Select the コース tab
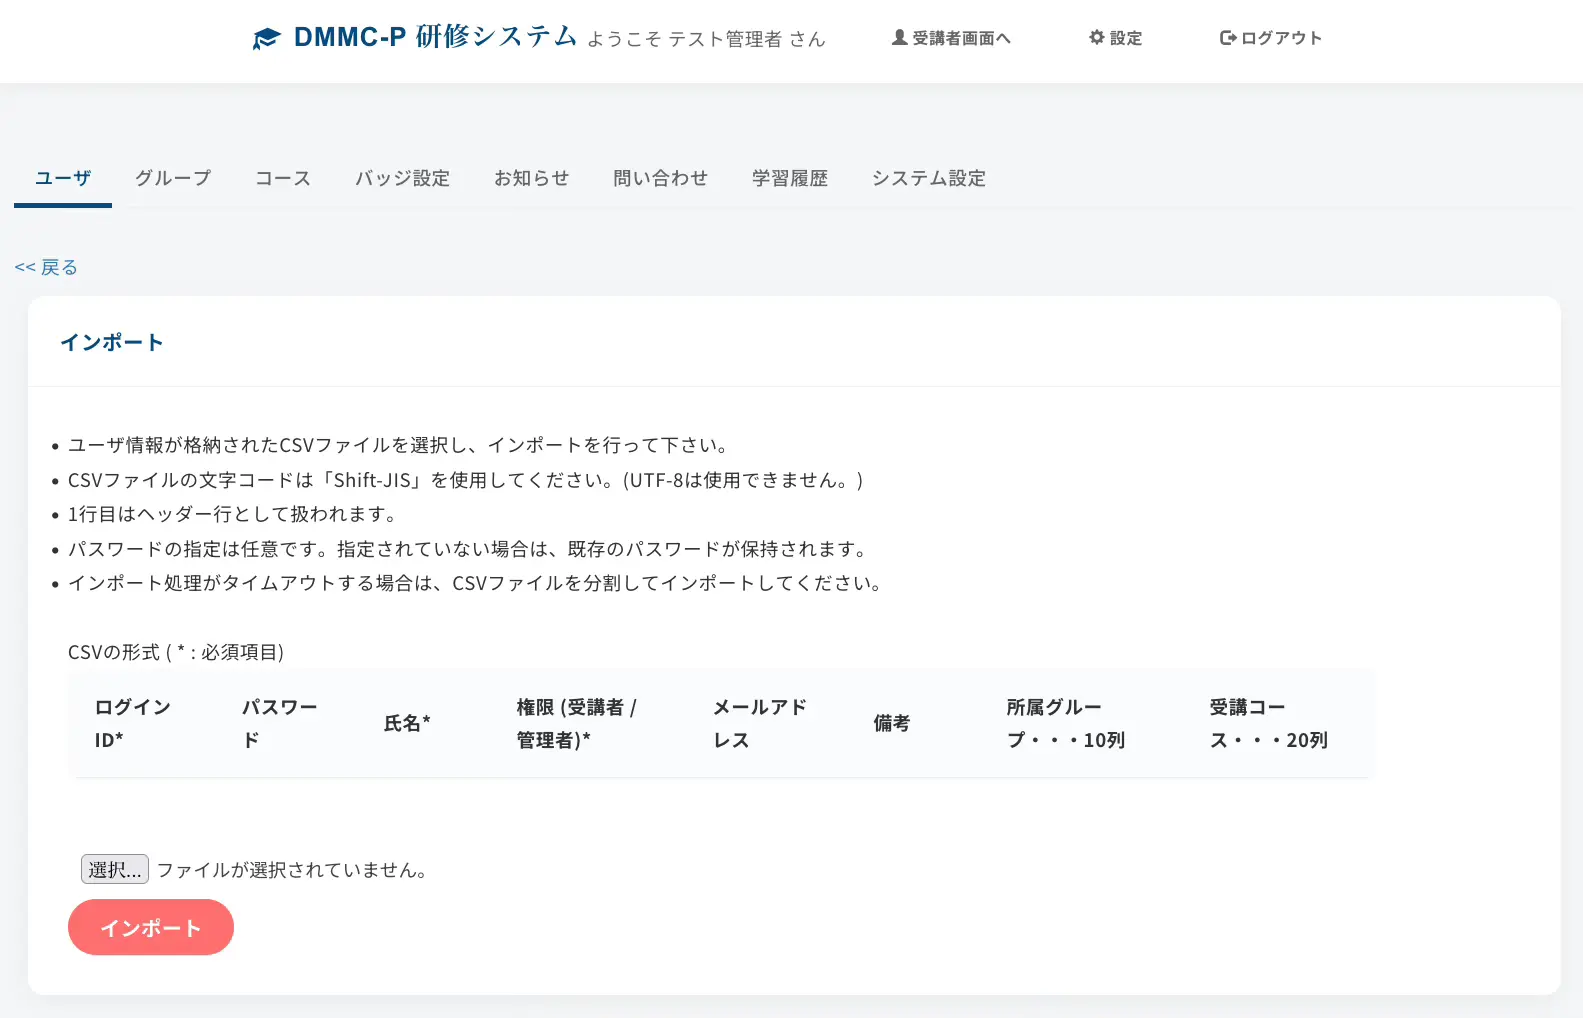This screenshot has height=1018, width=1583. [x=283, y=178]
